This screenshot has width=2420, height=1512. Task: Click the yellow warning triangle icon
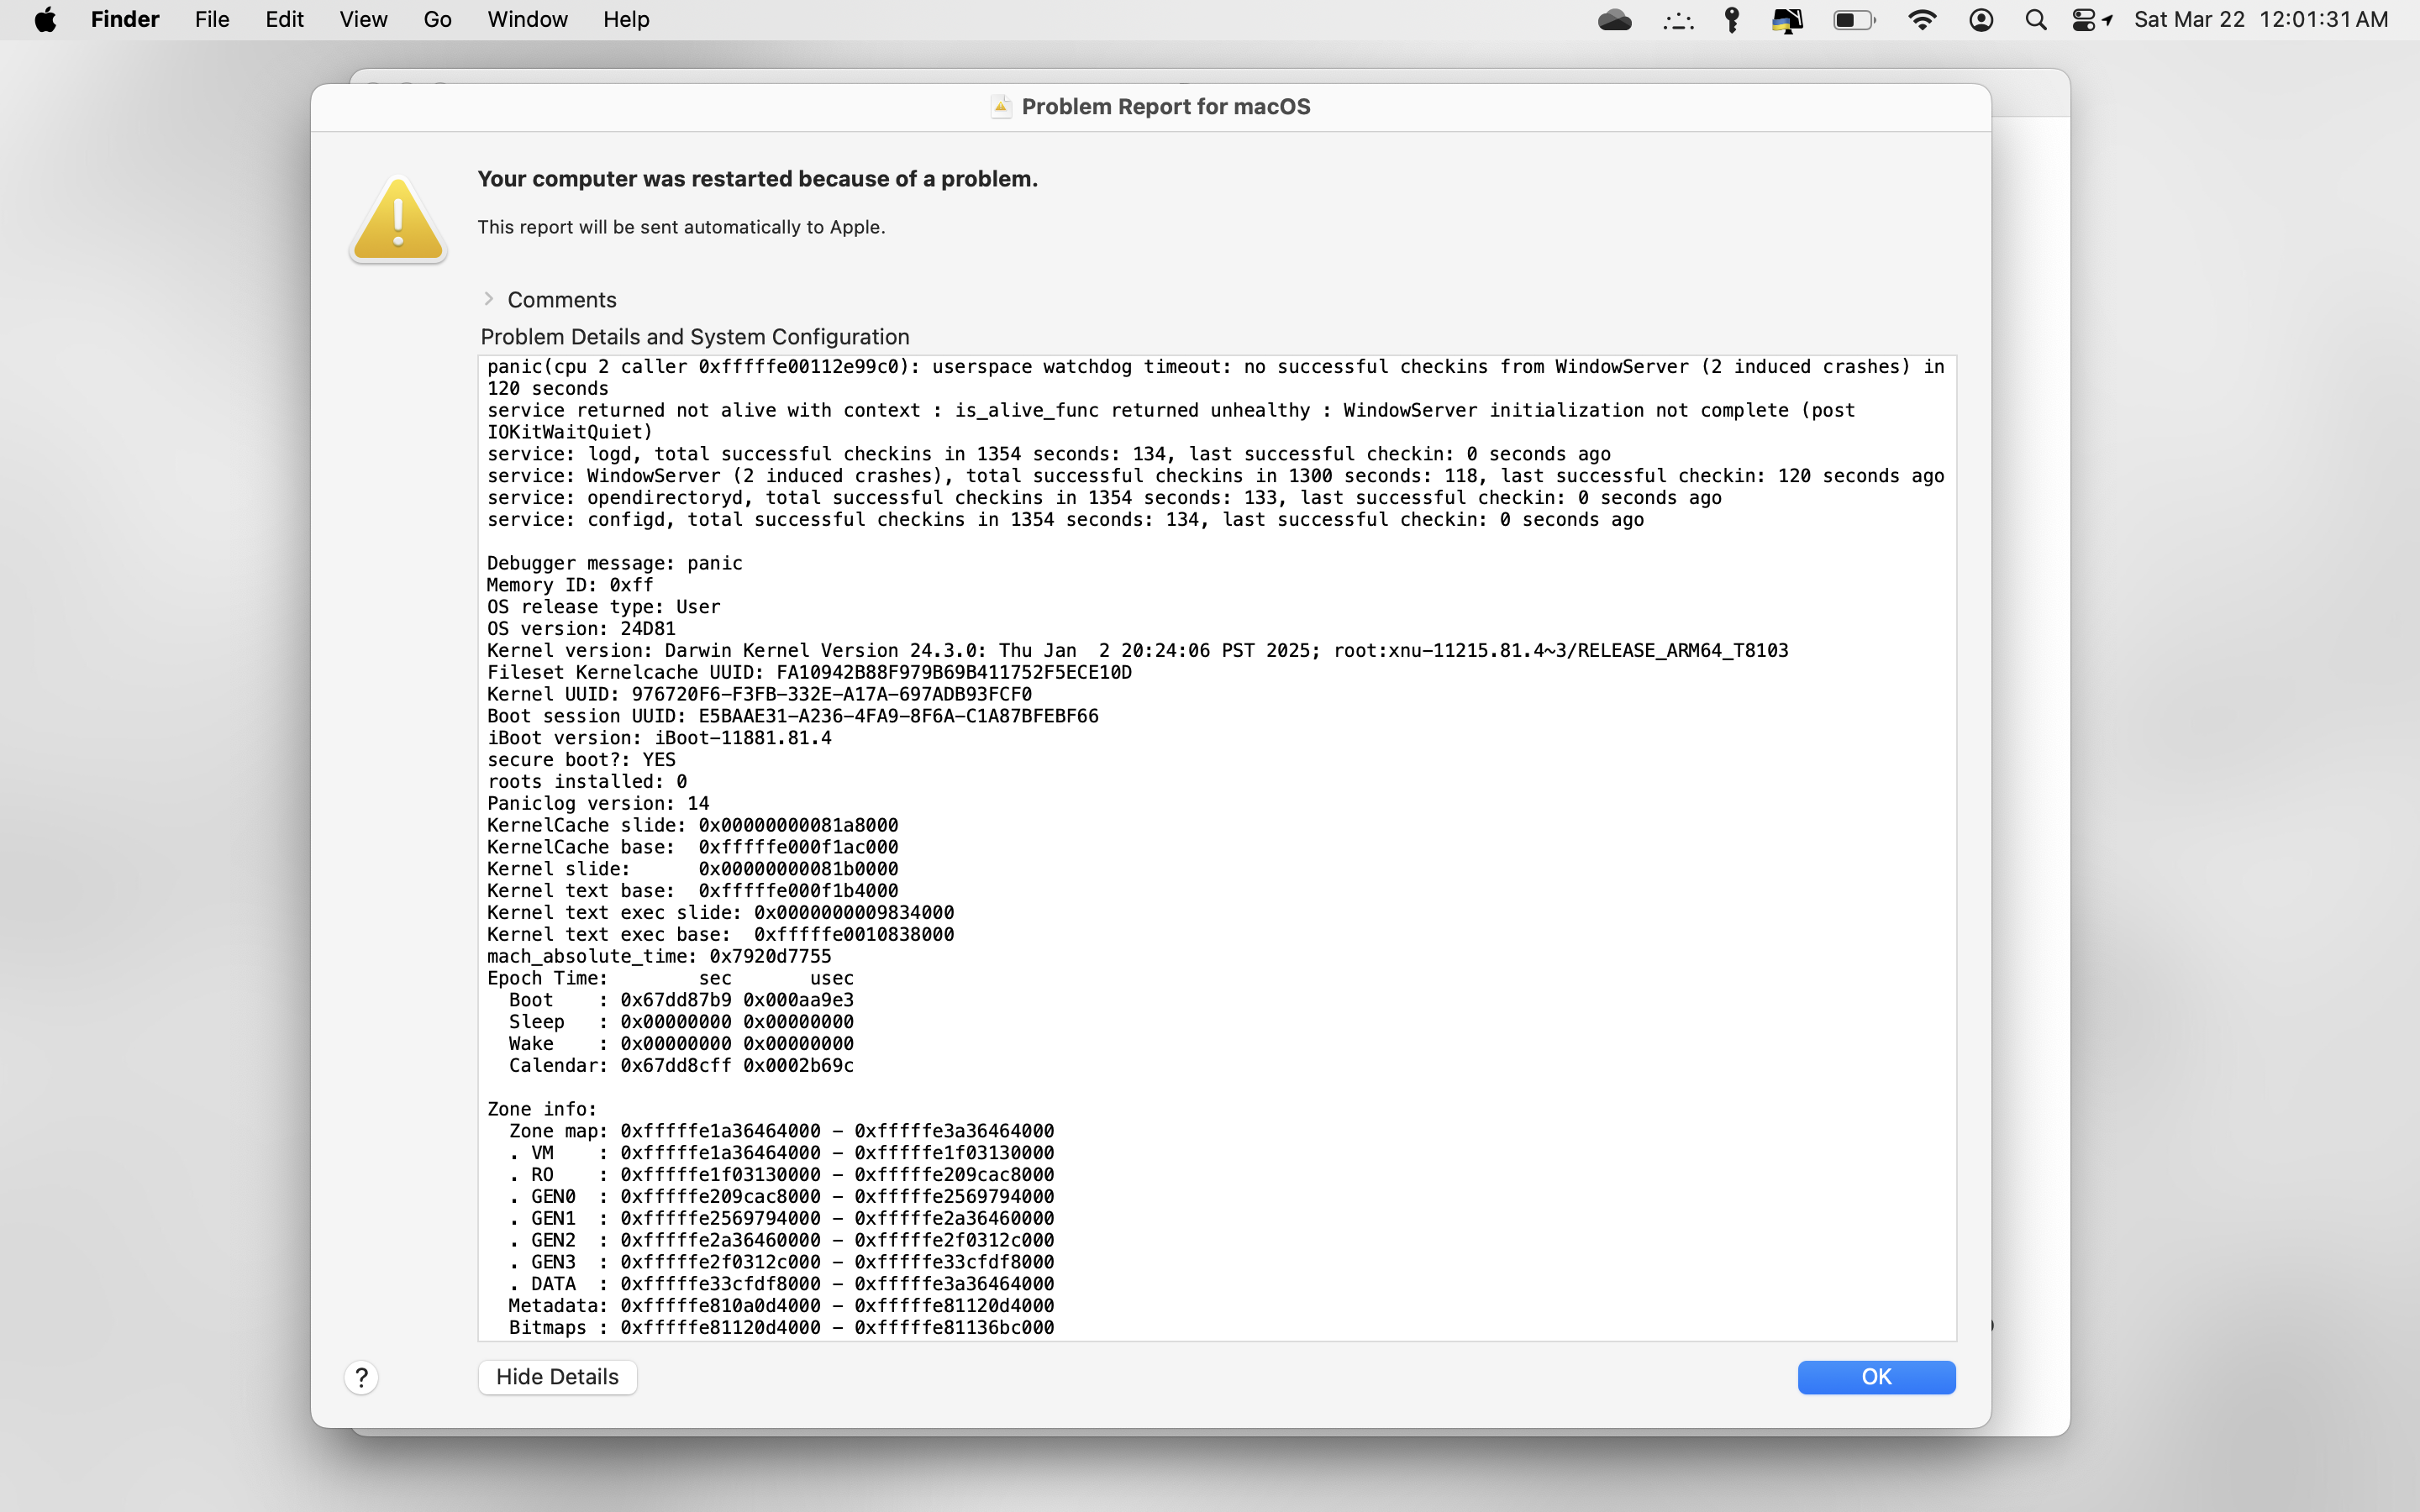click(x=398, y=220)
